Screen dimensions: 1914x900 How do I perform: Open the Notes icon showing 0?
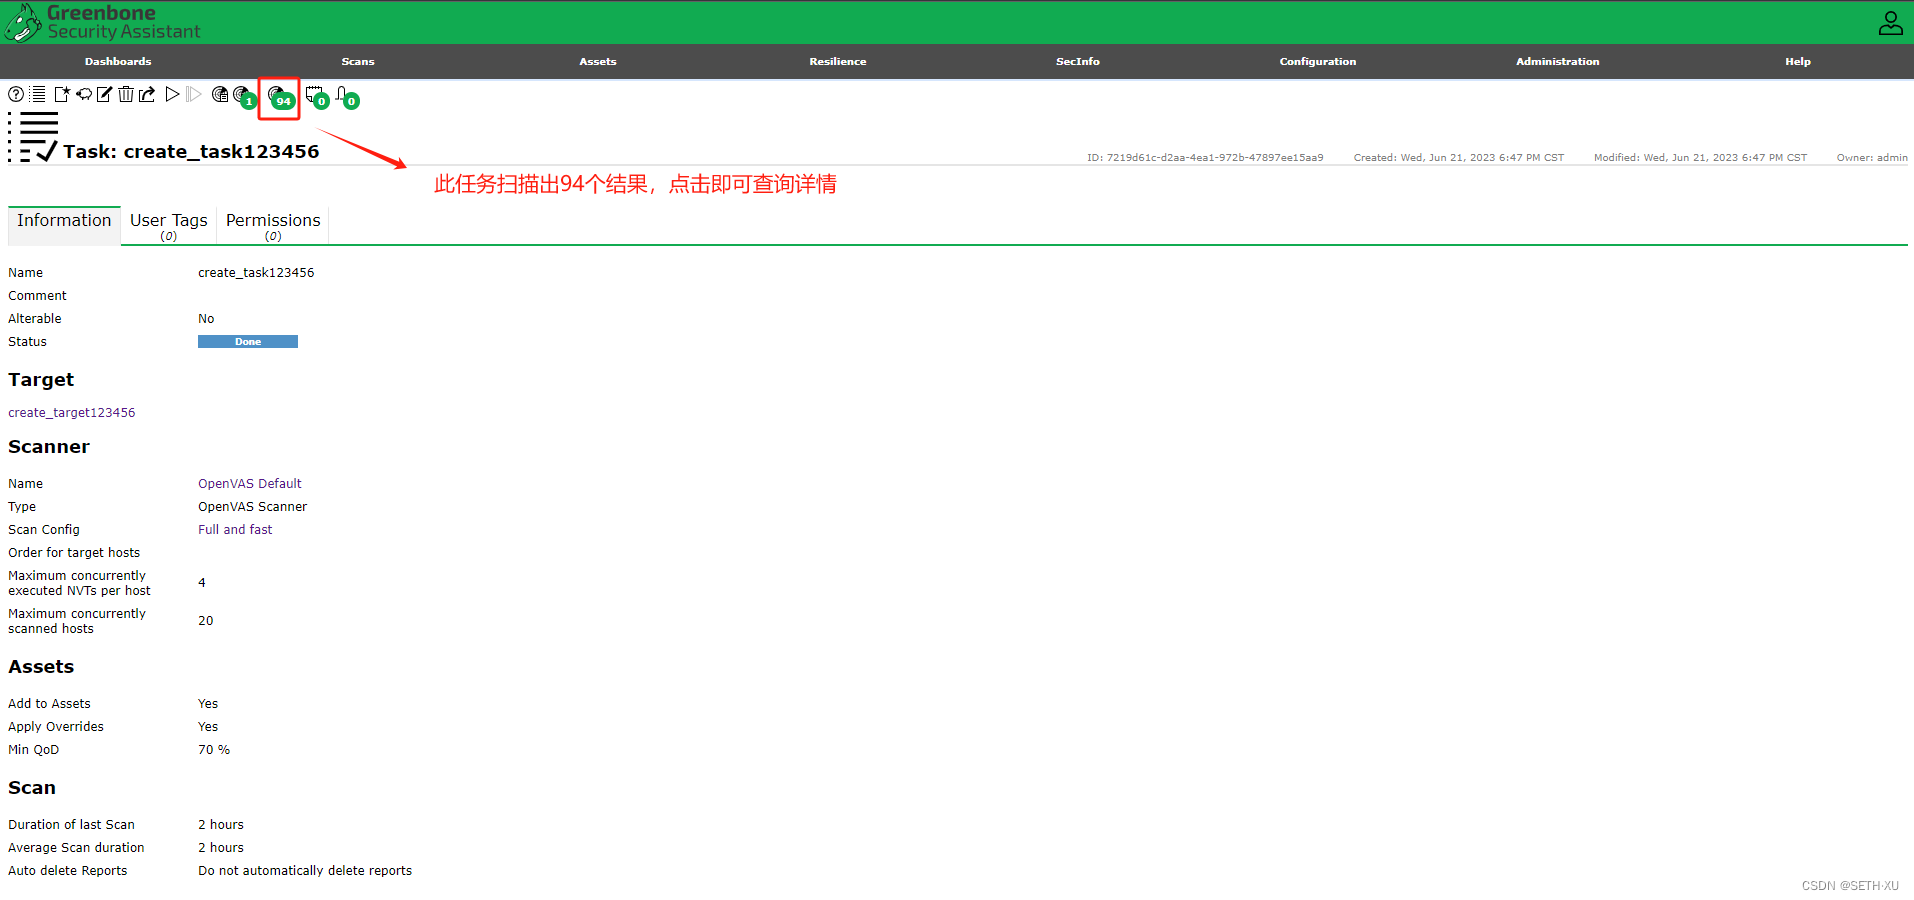314,96
